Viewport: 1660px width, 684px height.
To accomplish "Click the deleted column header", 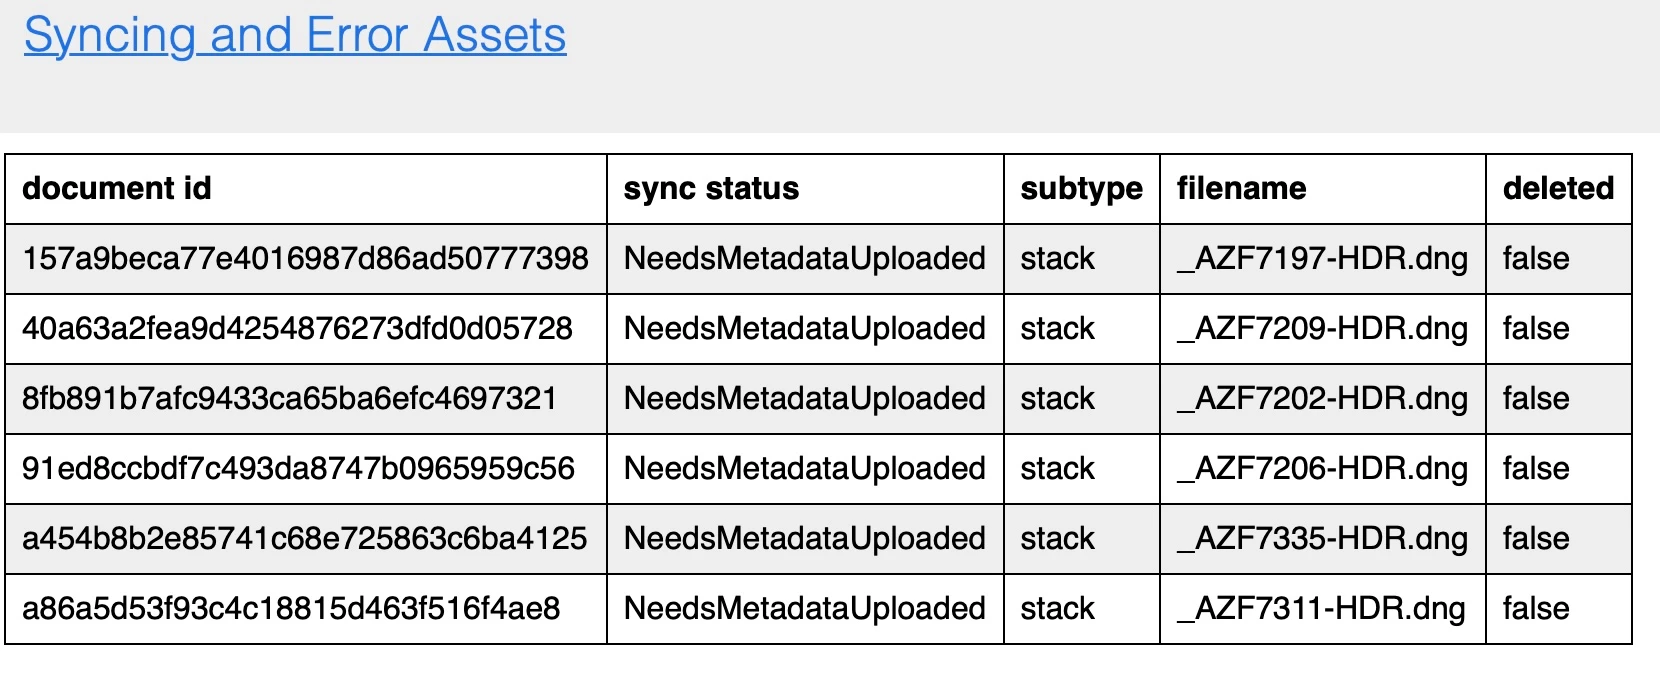I will coord(1558,189).
